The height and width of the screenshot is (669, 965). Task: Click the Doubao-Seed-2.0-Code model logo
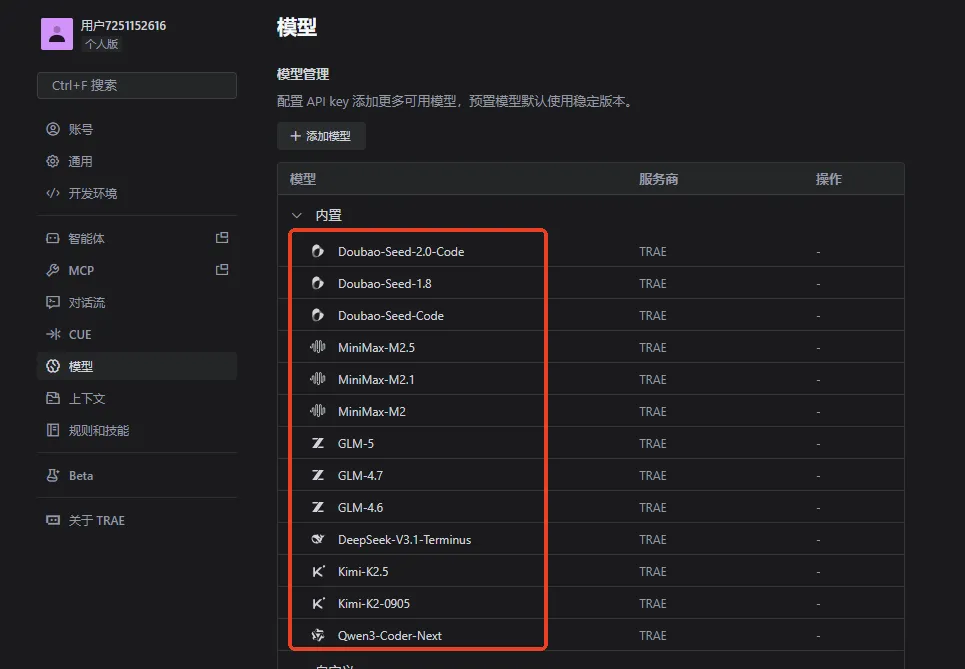pos(318,251)
